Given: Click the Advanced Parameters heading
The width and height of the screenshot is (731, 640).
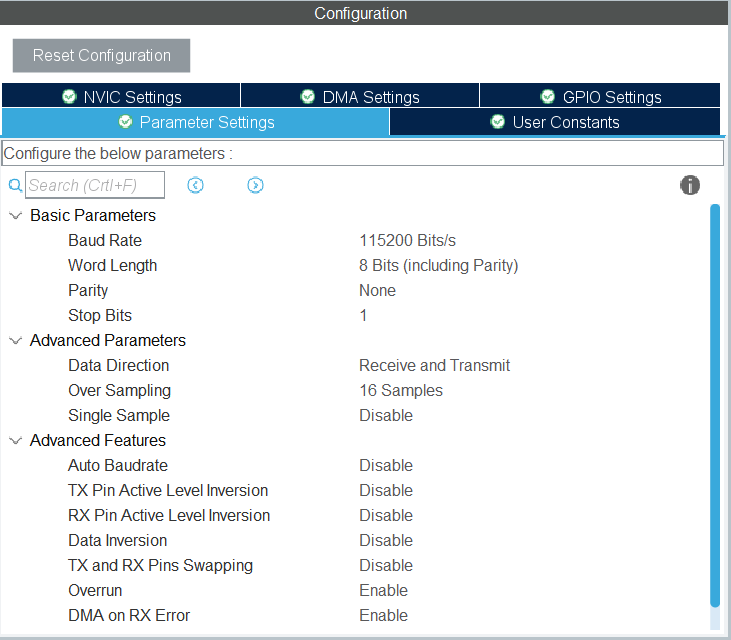Looking at the screenshot, I should click(108, 340).
